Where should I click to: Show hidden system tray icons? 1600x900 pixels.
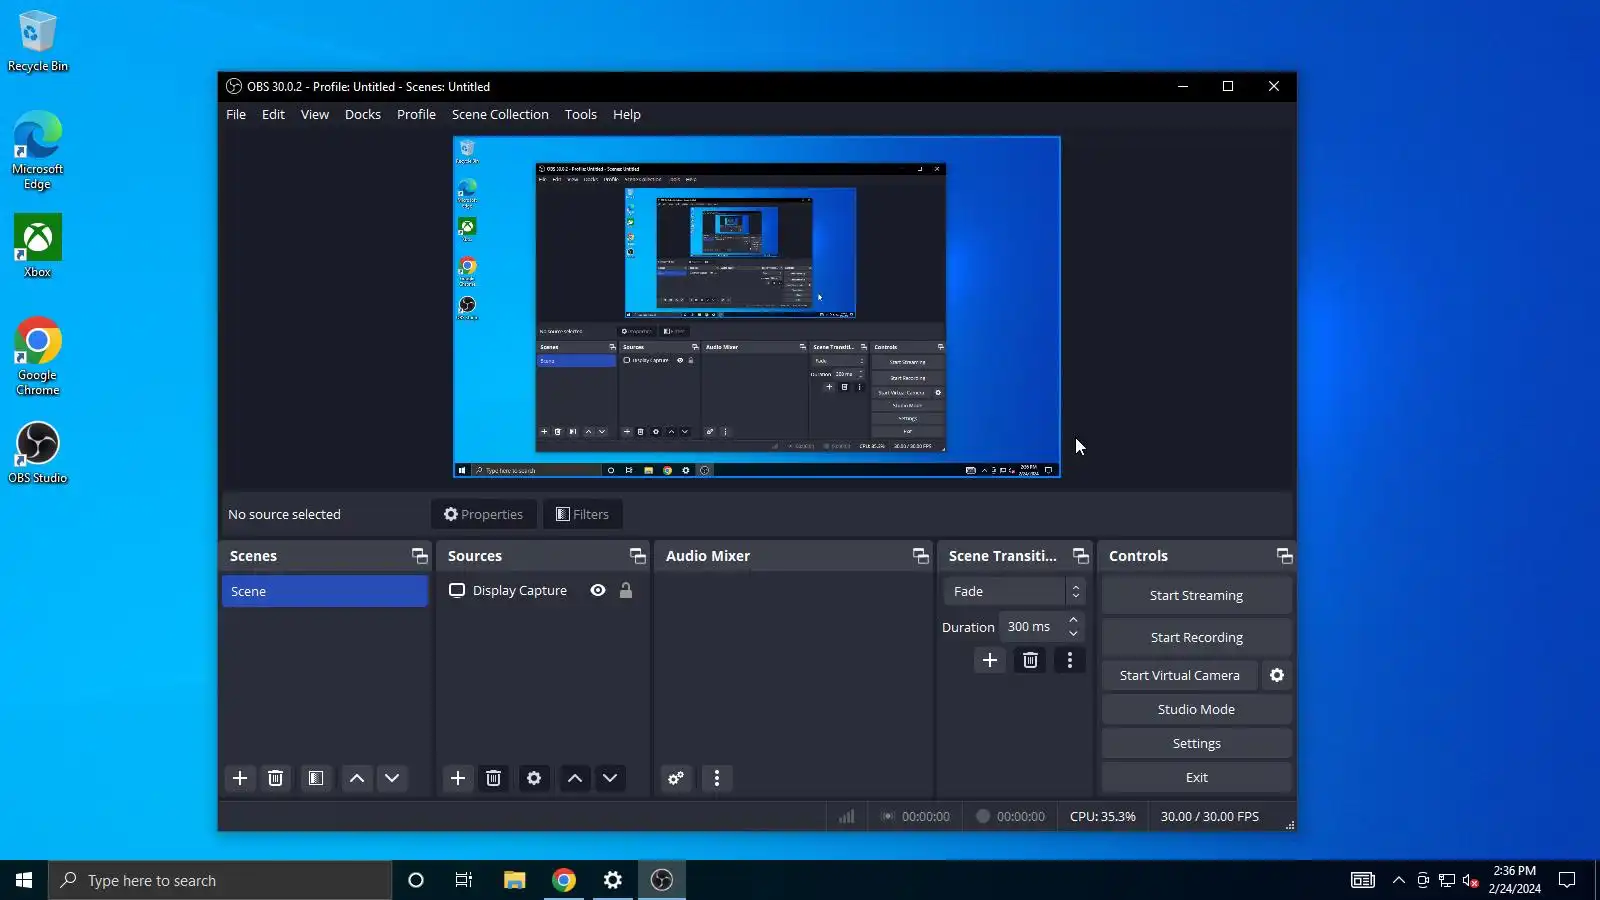(x=1398, y=880)
